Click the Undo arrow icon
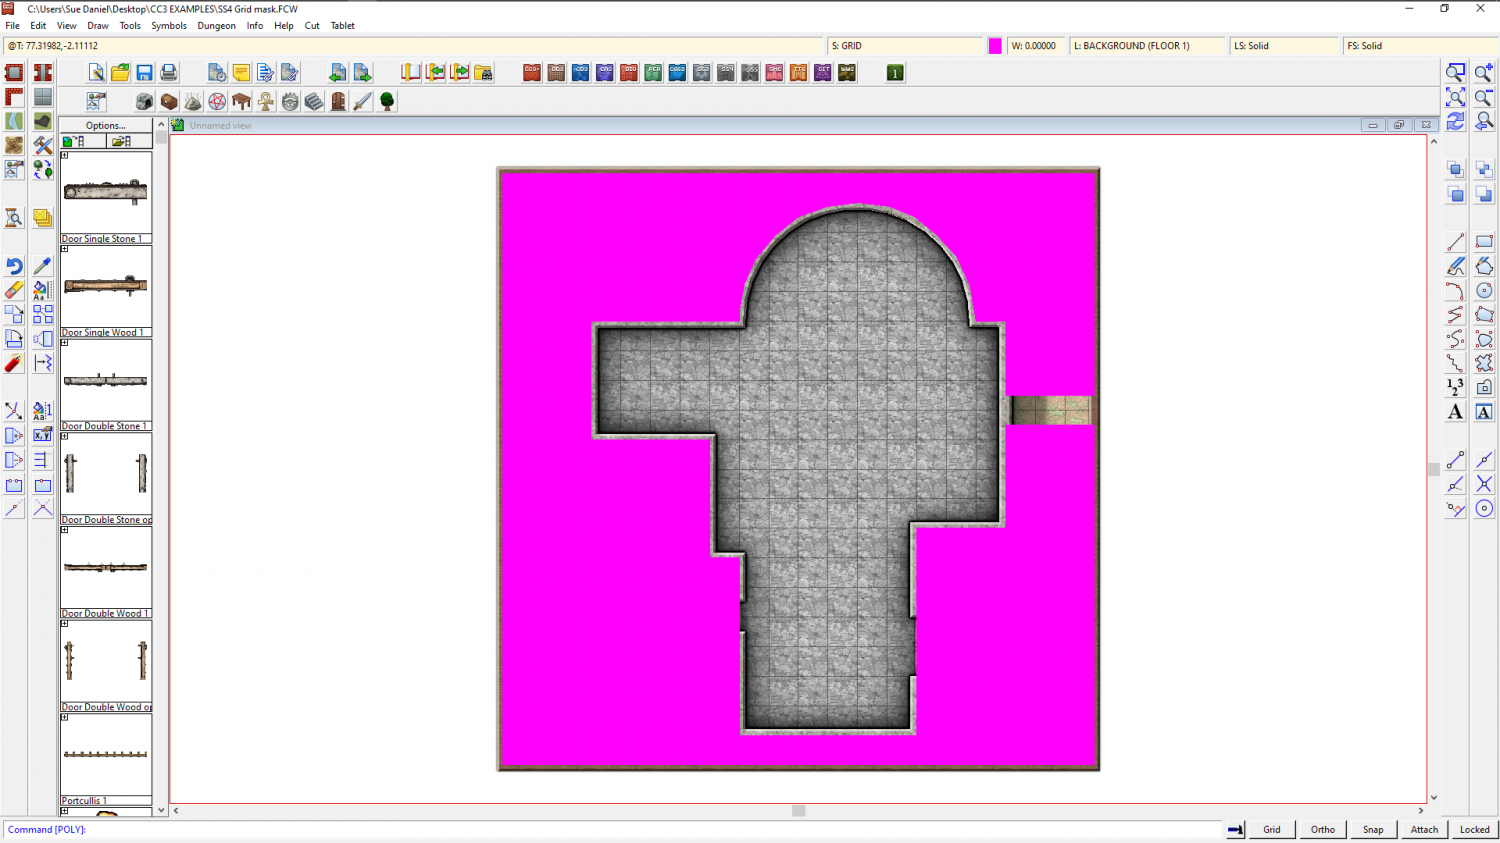The height and width of the screenshot is (843, 1500). click(14, 266)
